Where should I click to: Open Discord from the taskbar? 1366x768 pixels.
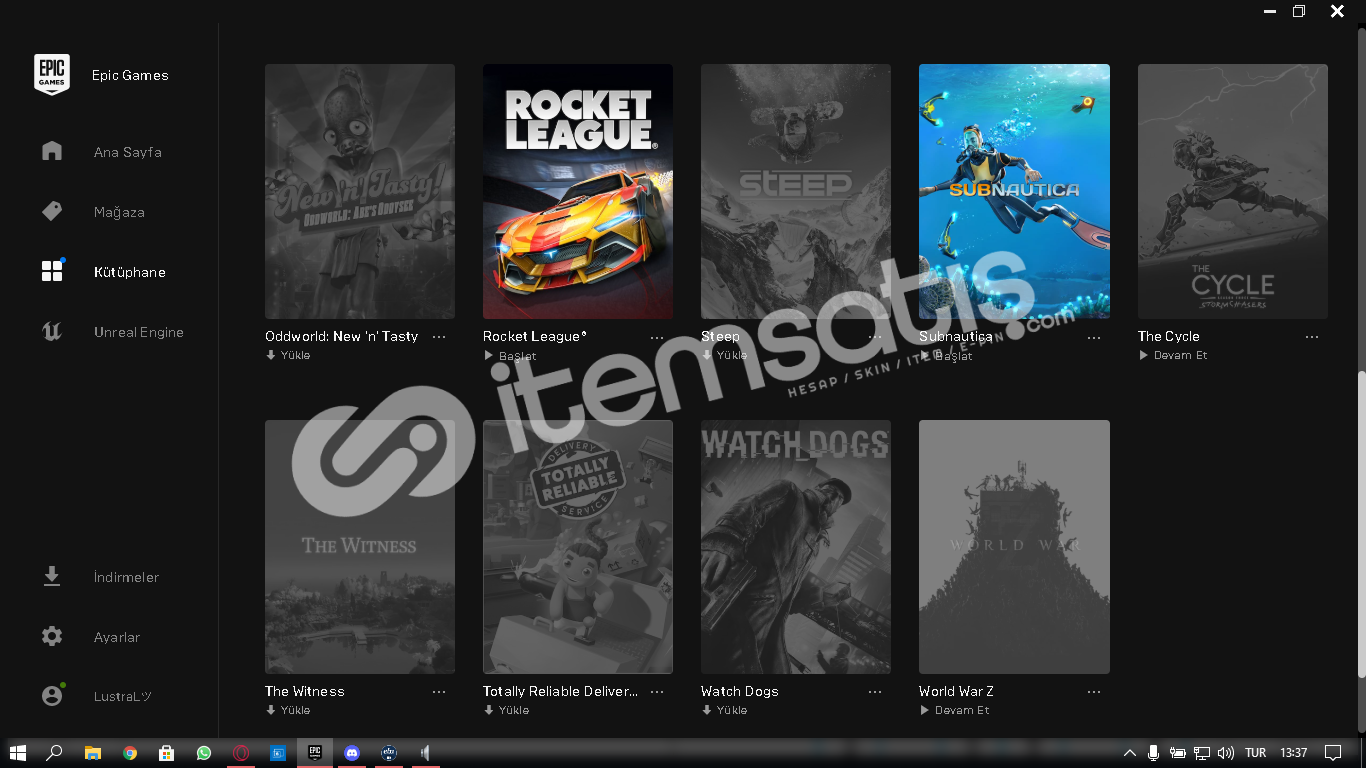coord(352,753)
